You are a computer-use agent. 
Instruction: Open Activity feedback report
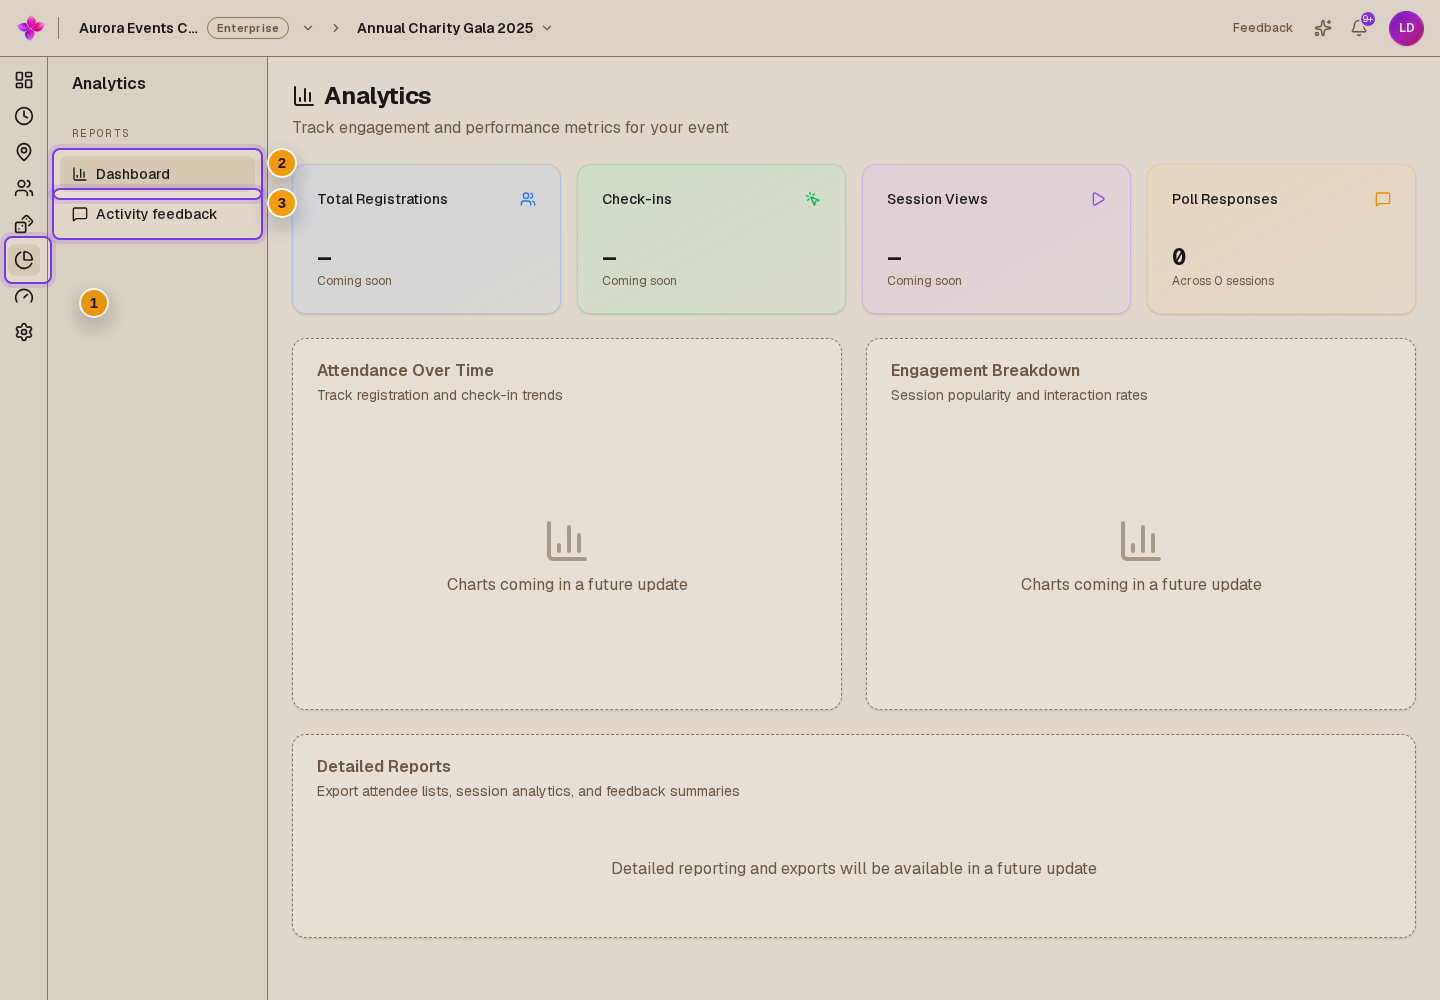(158, 214)
